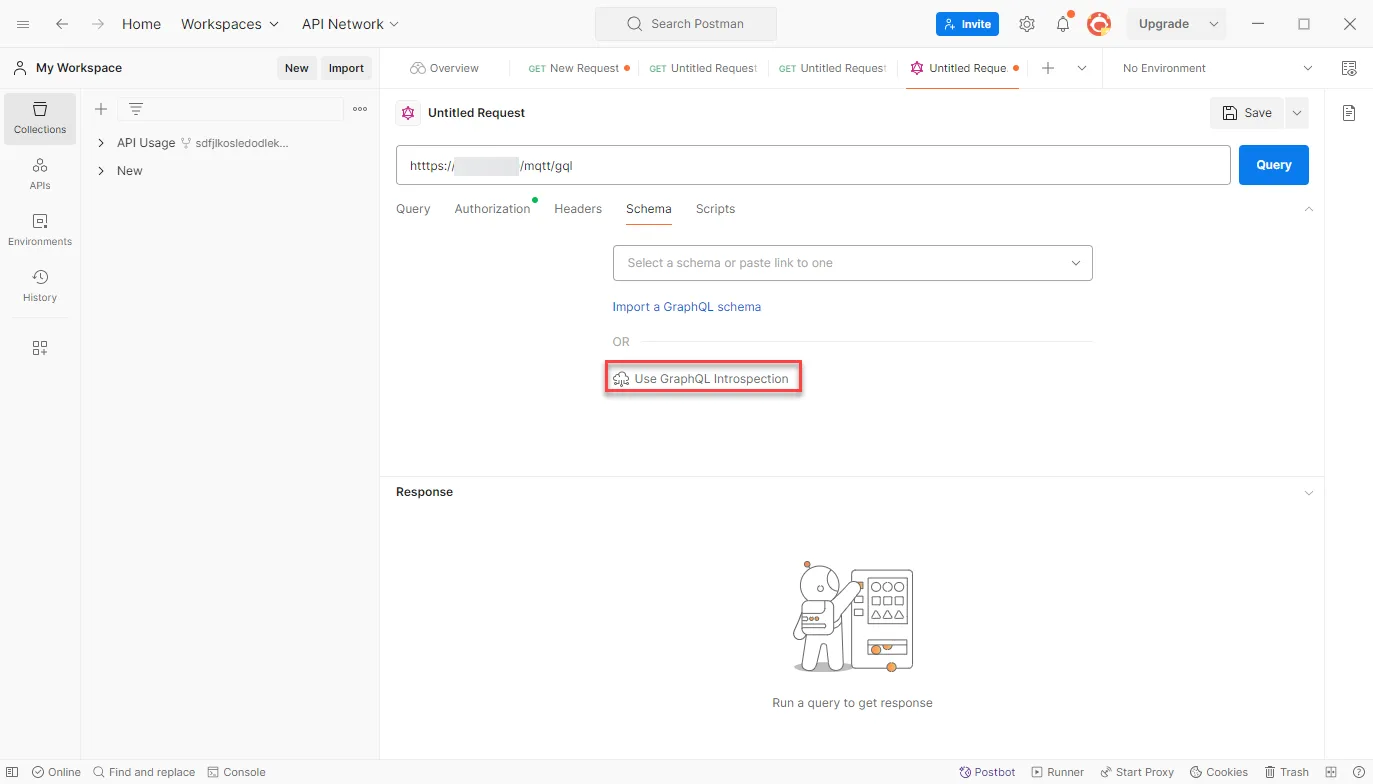Open the Trash
Viewport: 1373px width, 784px height.
1286,772
